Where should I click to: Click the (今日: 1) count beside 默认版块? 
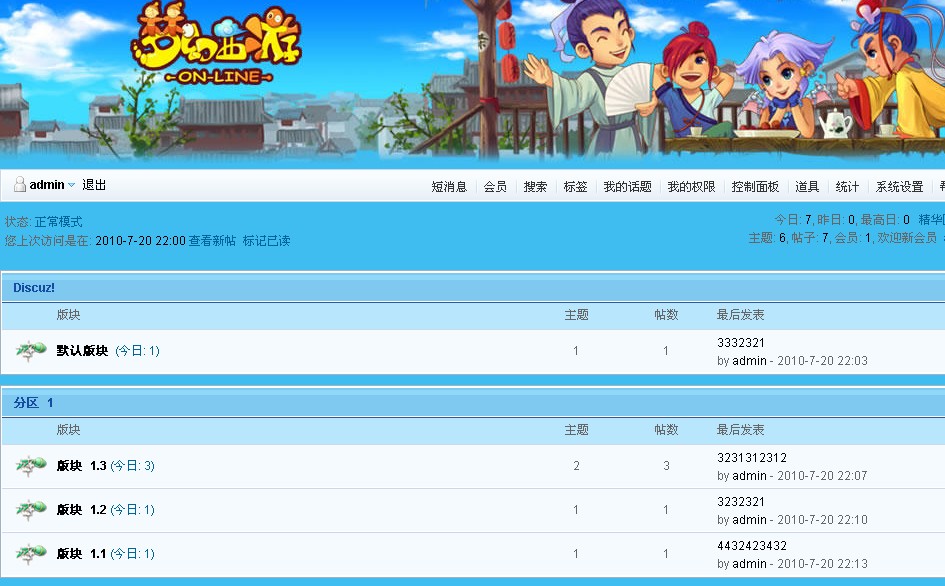click(137, 350)
